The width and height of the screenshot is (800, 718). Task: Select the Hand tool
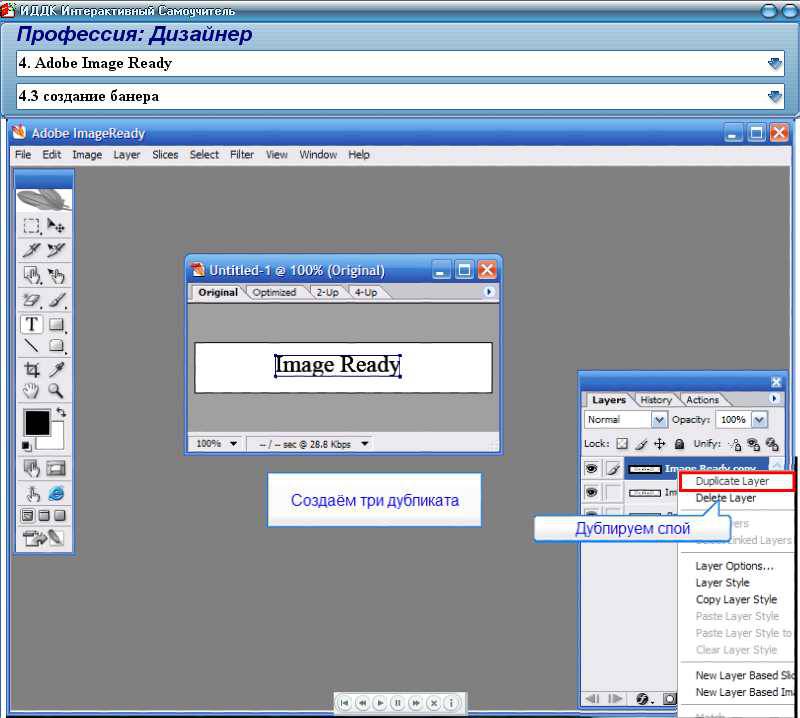pyautogui.click(x=32, y=390)
